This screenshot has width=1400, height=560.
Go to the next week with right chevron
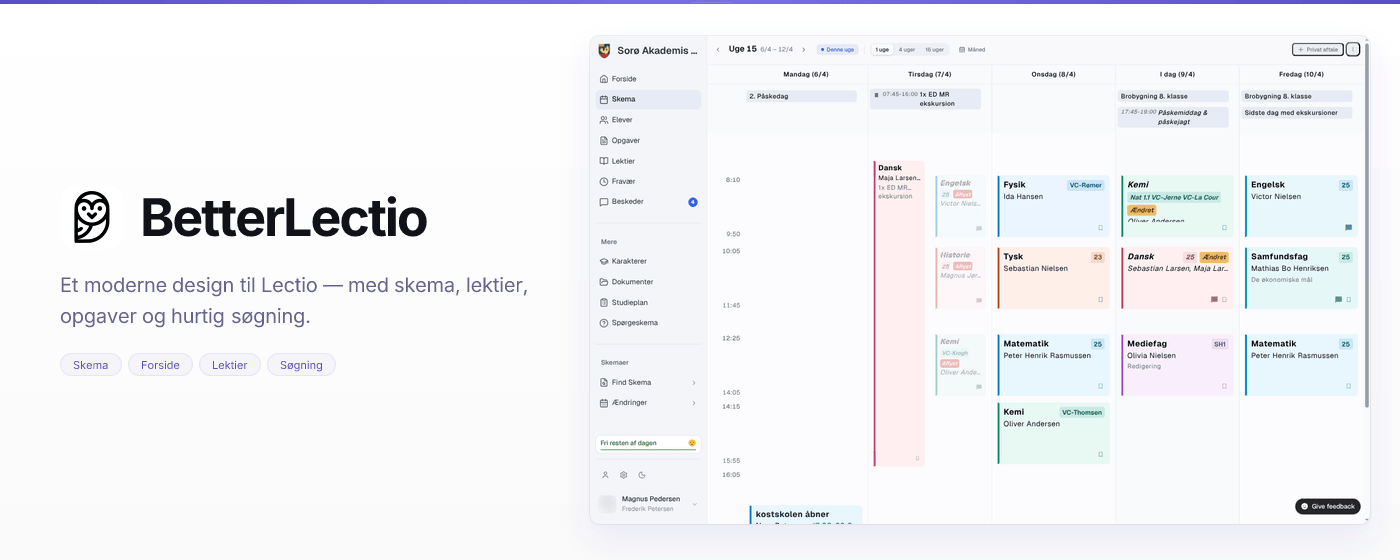pos(803,49)
